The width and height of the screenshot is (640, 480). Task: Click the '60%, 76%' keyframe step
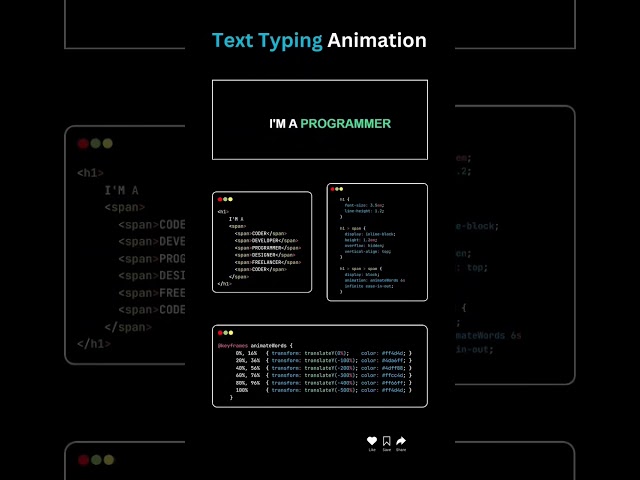[x=248, y=375]
